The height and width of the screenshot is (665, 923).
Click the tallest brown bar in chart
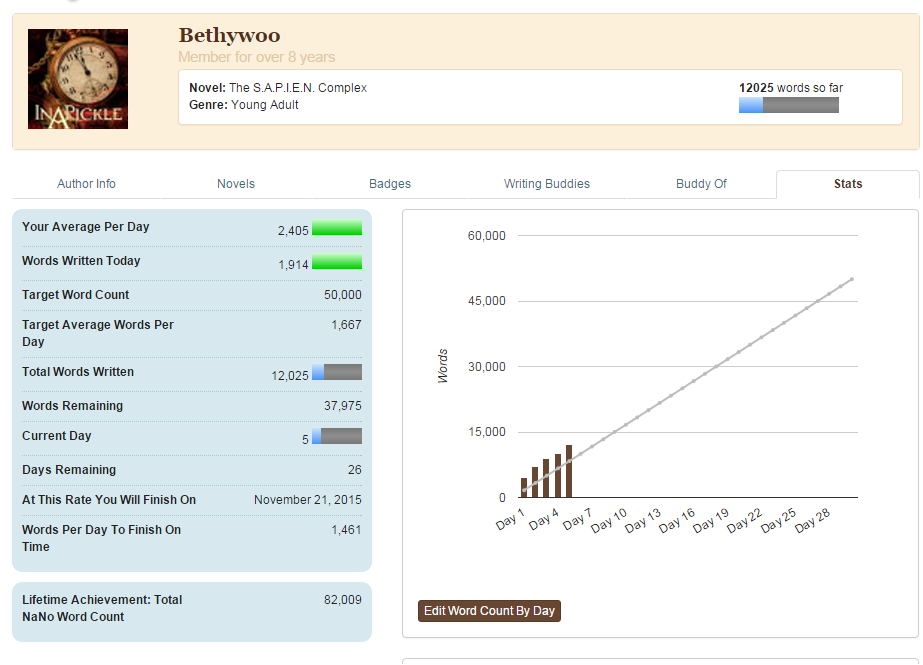[569, 472]
